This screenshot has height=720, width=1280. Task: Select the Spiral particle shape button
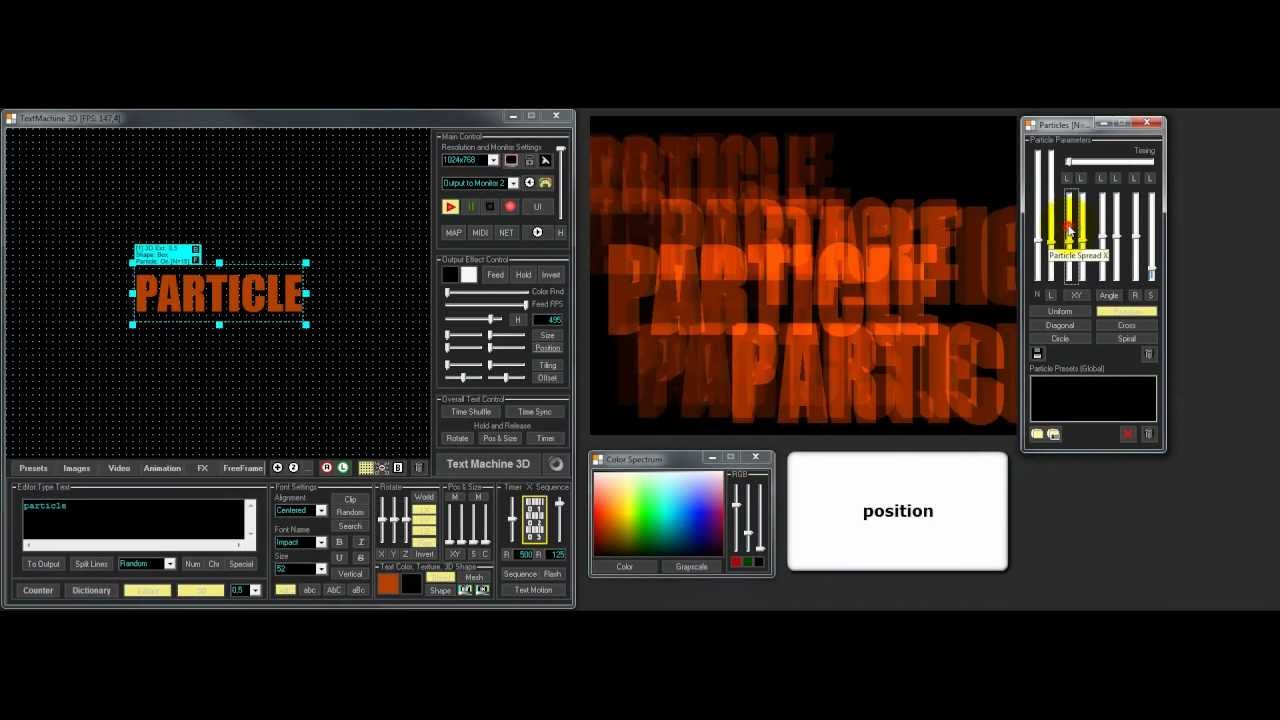(x=1127, y=339)
